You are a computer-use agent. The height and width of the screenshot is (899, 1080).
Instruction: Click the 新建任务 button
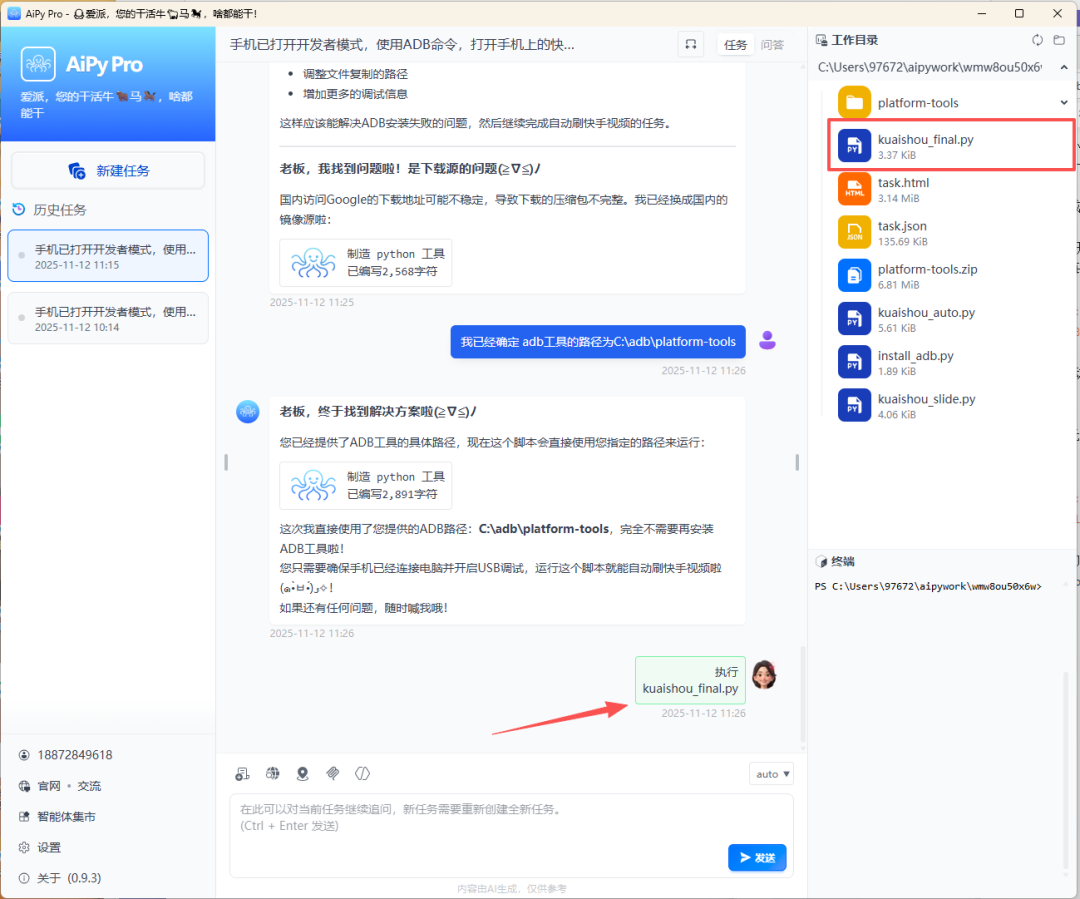pyautogui.click(x=107, y=170)
